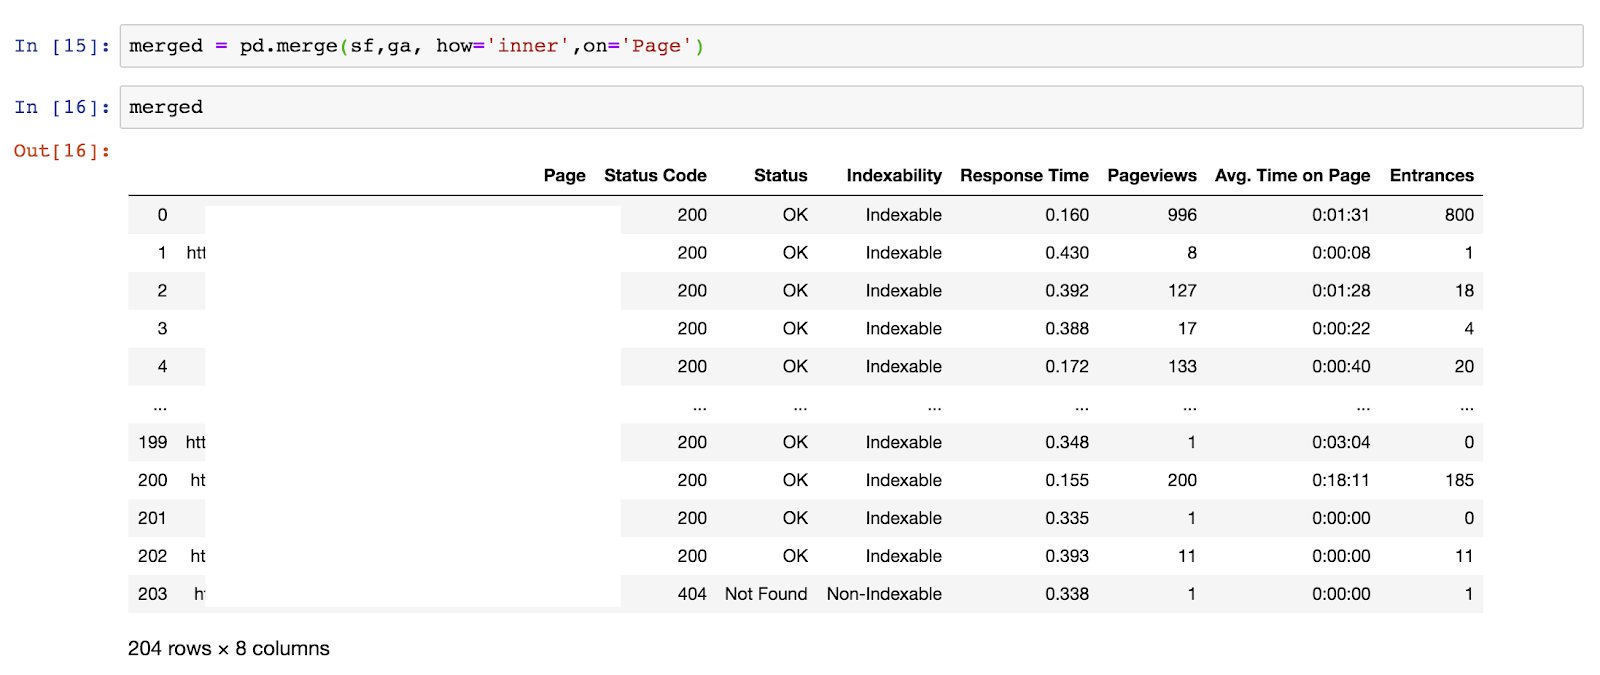Select the 404 status code cell
1600x675 pixels.
[x=692, y=594]
